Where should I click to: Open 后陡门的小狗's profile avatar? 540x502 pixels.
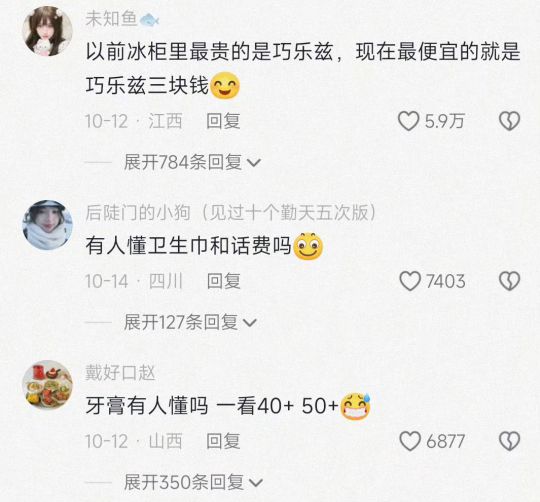47,225
